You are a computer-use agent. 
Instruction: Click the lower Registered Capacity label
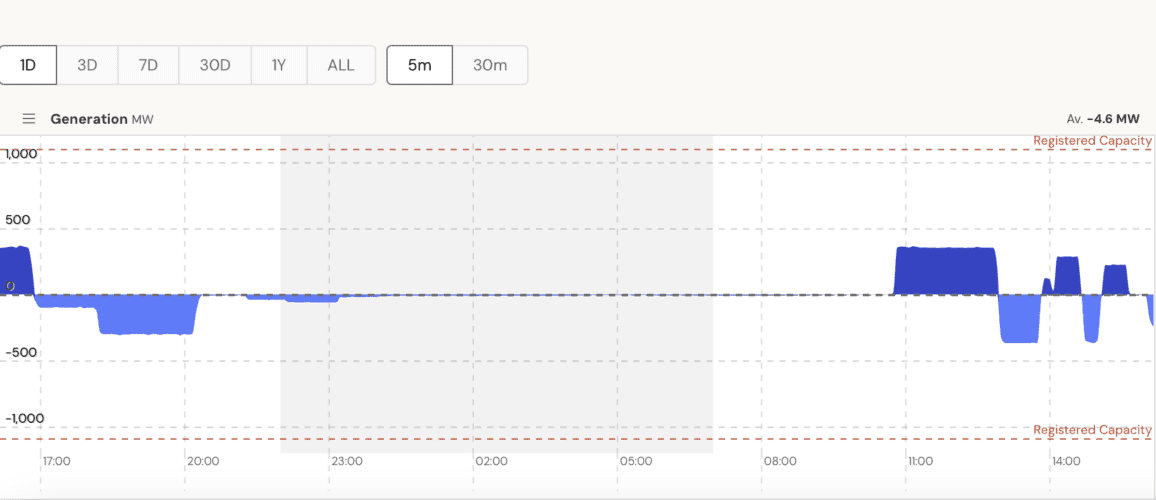[x=1092, y=430]
